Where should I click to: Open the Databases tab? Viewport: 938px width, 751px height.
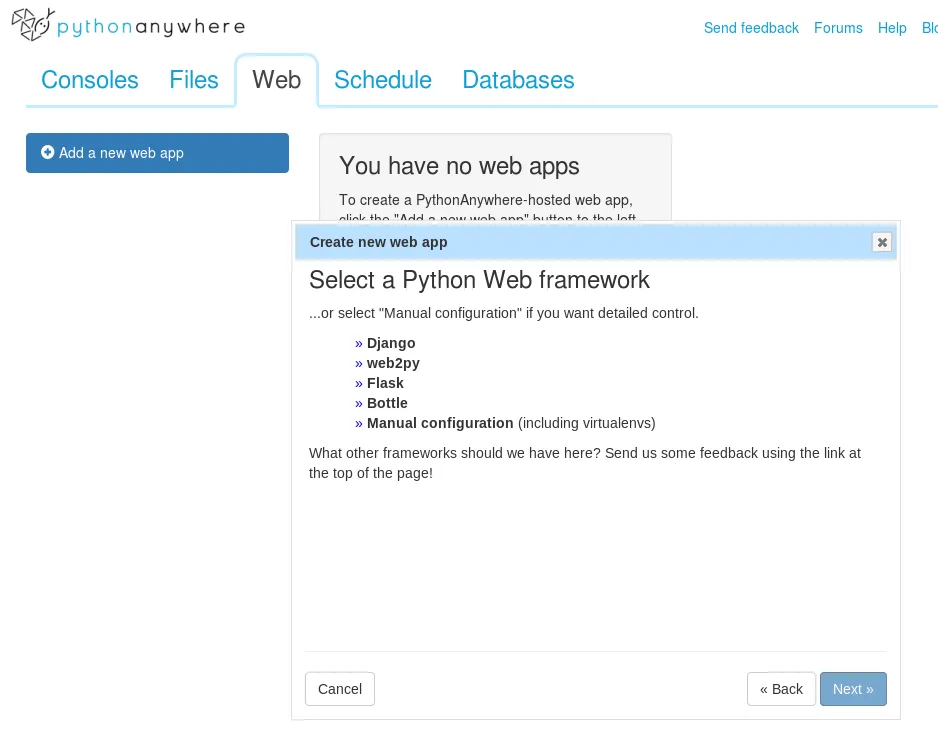[x=518, y=80]
